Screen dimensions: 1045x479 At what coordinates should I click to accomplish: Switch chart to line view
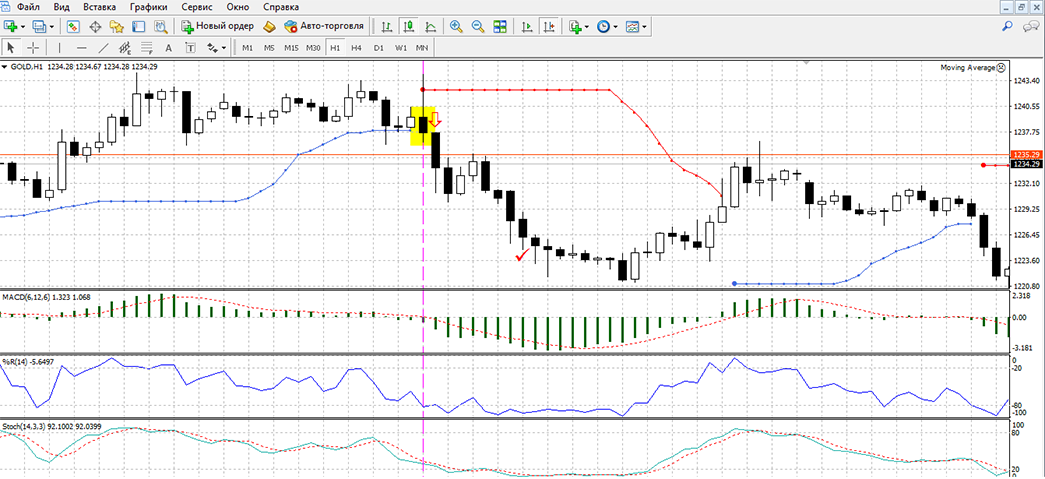[x=430, y=27]
